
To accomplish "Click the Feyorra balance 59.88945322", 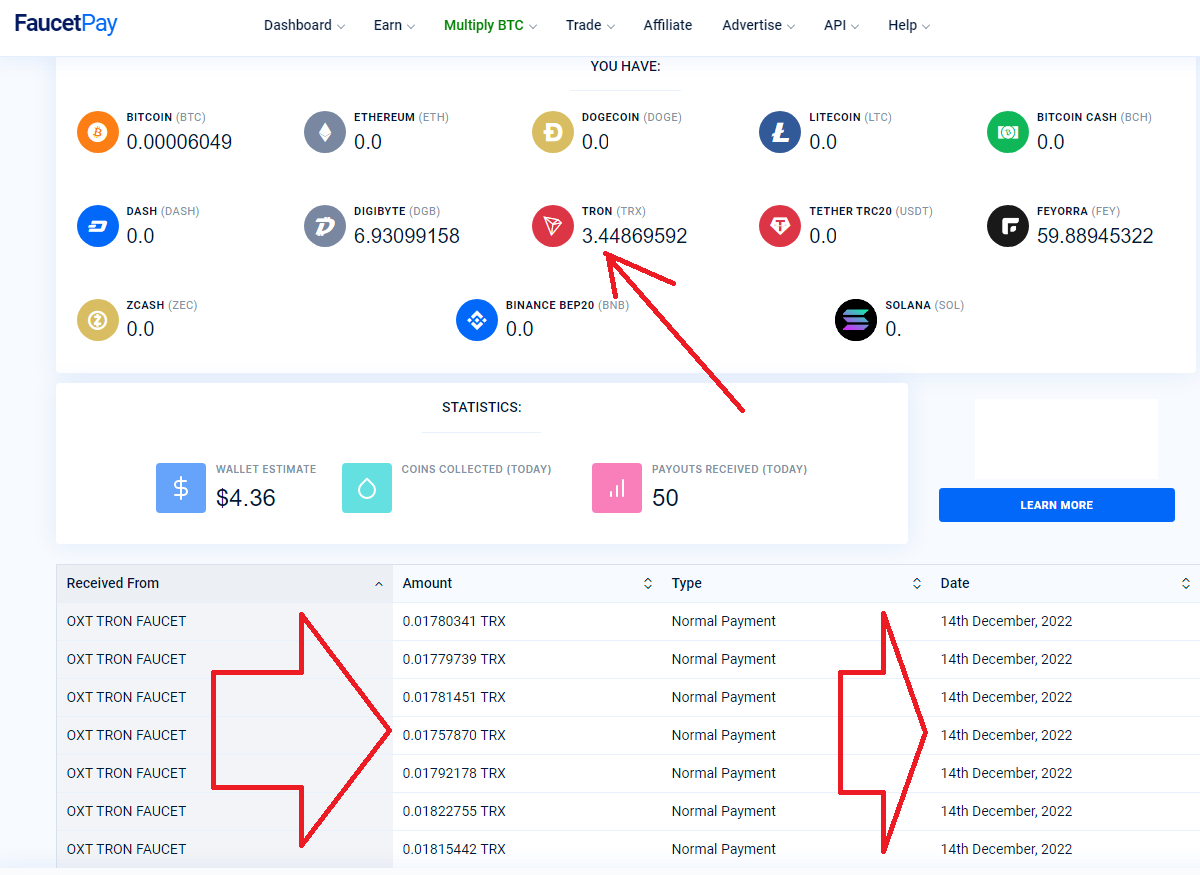I will (1095, 236).
